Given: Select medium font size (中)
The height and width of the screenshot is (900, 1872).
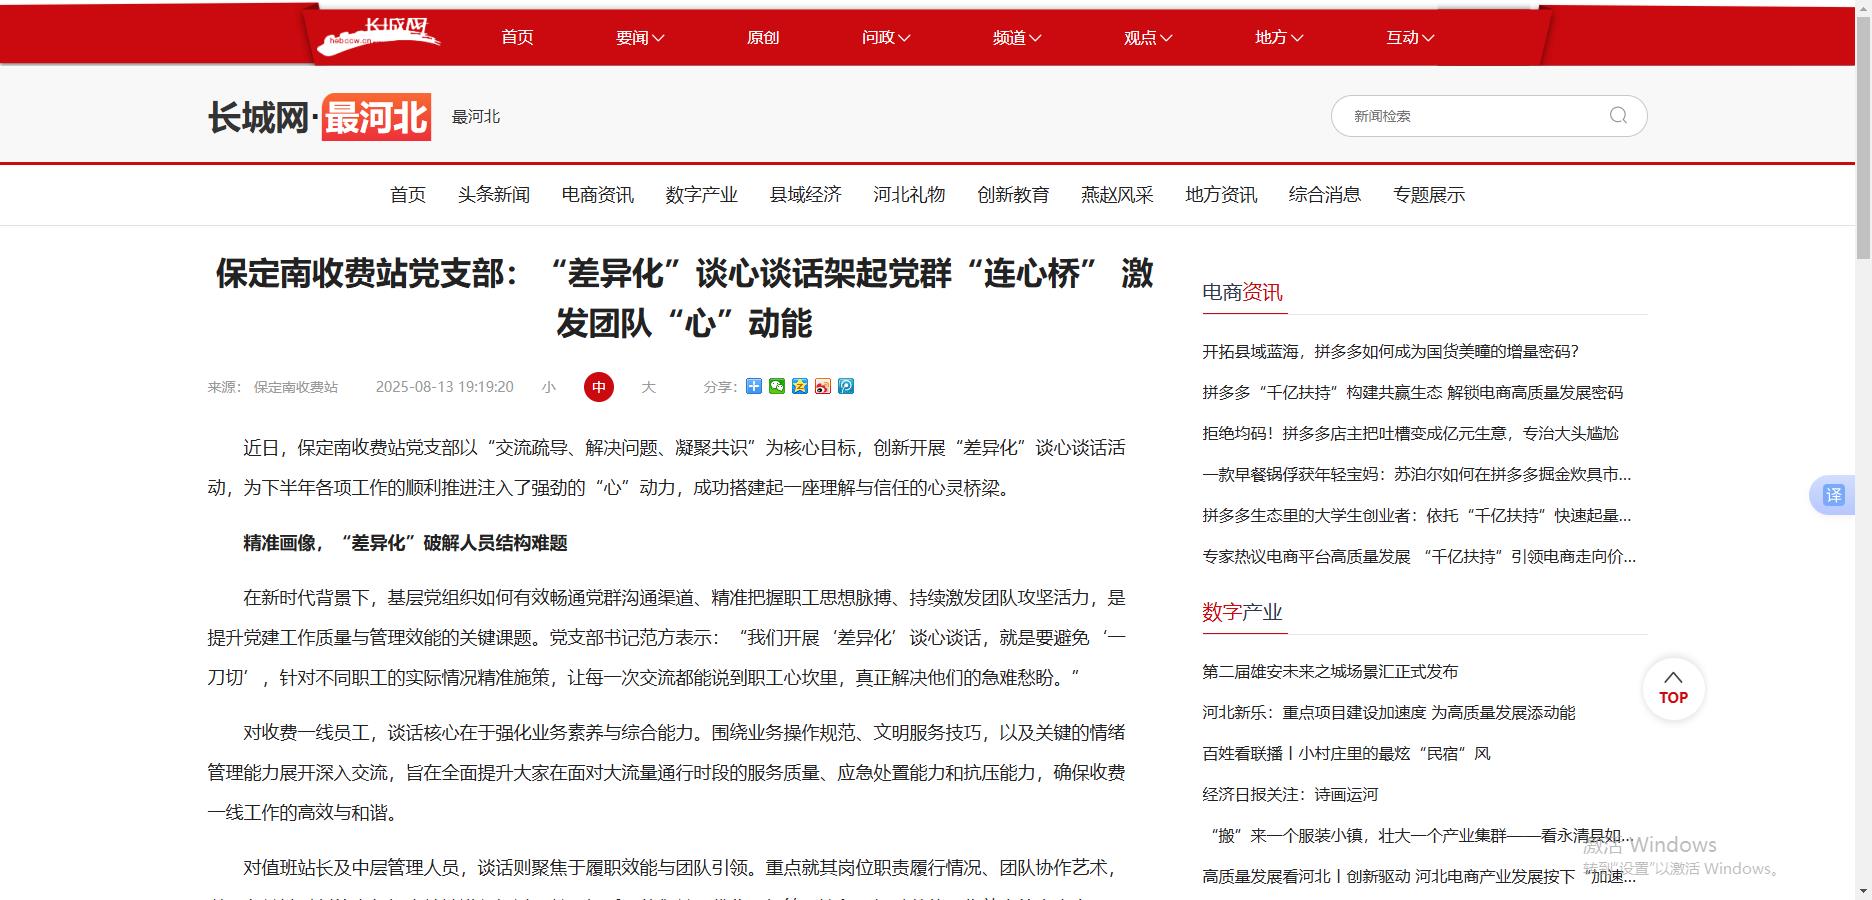Looking at the screenshot, I should [599, 387].
